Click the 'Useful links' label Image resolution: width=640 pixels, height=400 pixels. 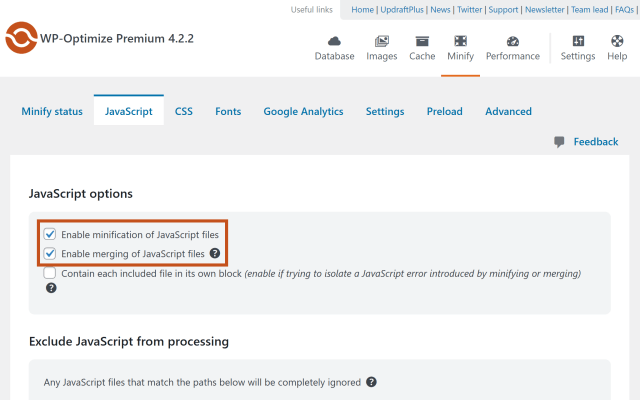pyautogui.click(x=311, y=10)
